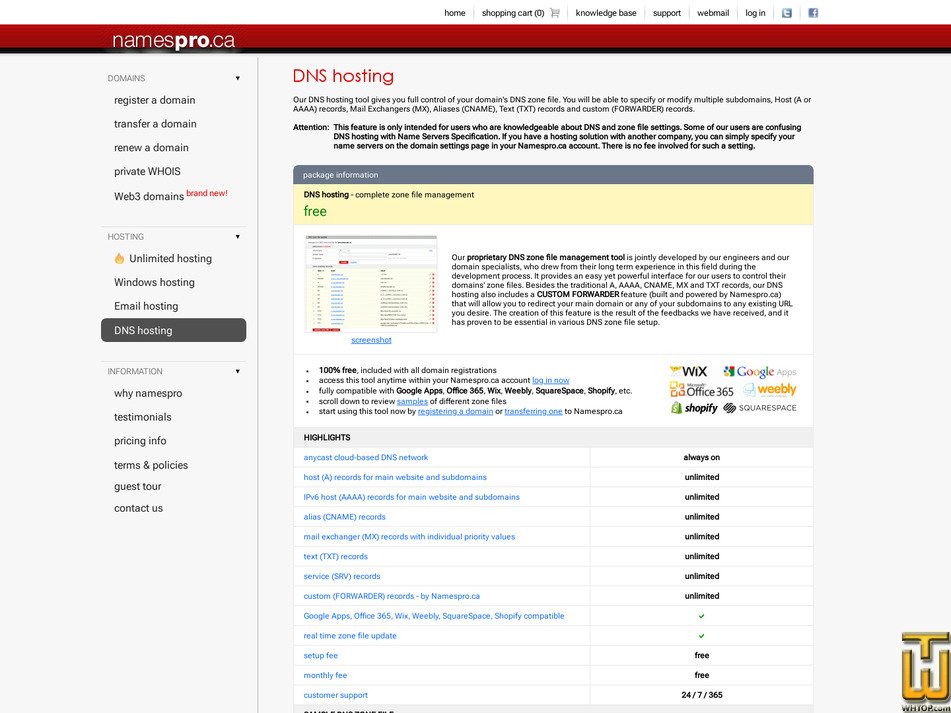Go to the home page
Screen dimensions: 951x713
click(455, 13)
